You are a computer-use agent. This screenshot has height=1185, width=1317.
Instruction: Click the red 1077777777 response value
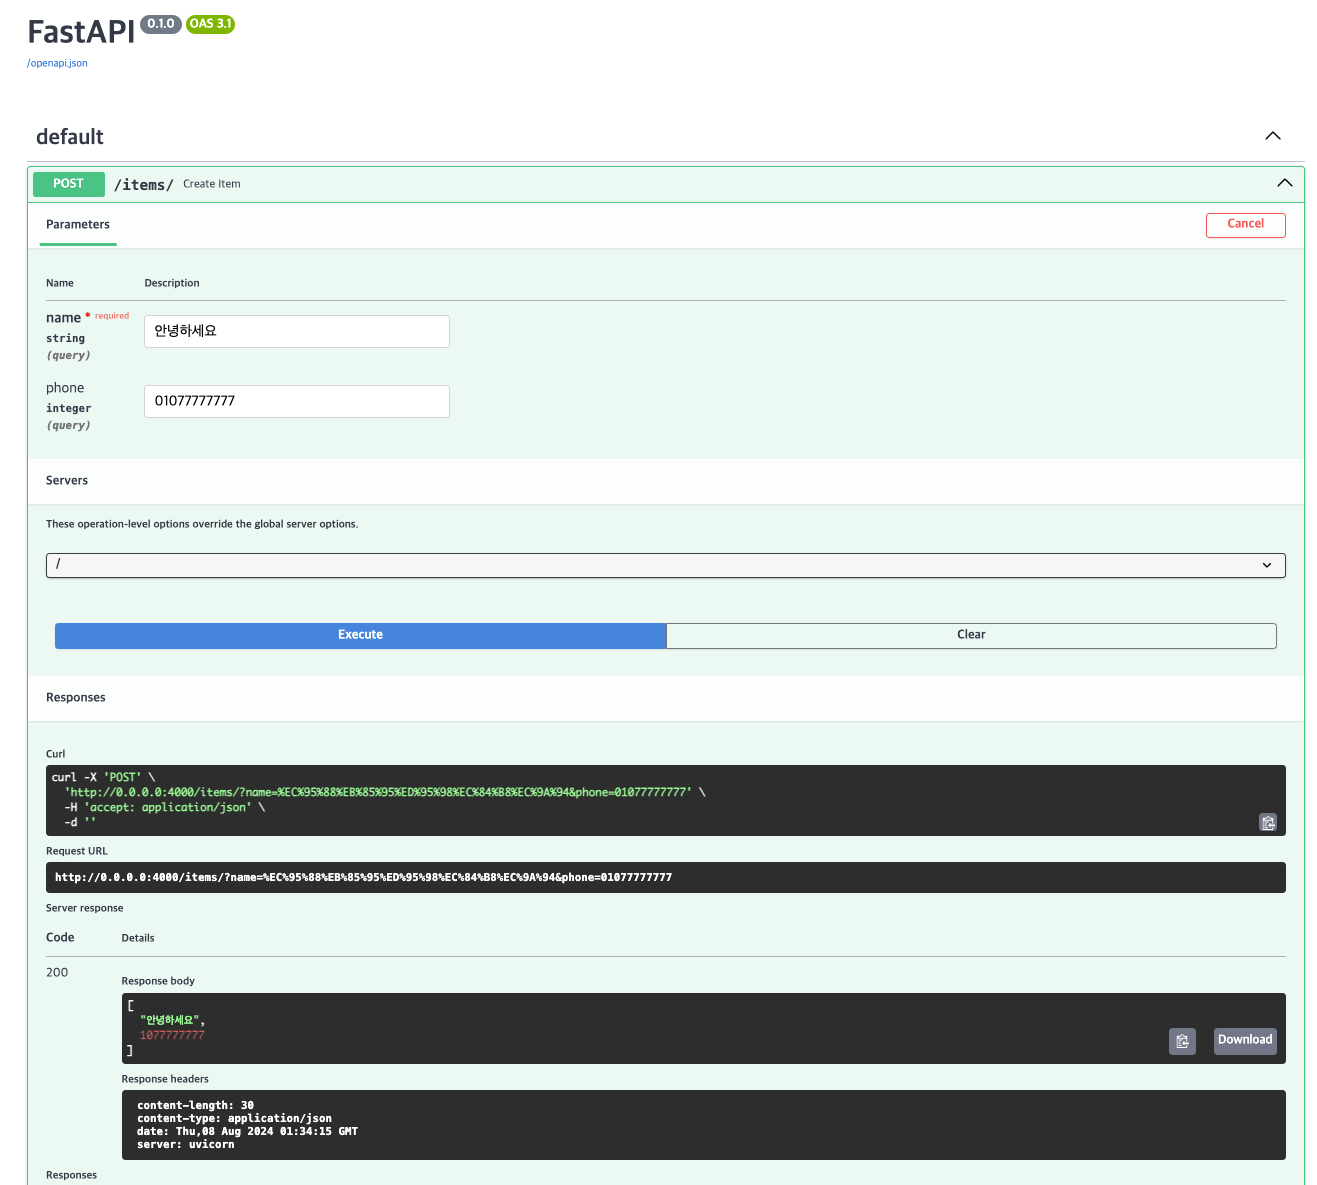[x=172, y=1036]
